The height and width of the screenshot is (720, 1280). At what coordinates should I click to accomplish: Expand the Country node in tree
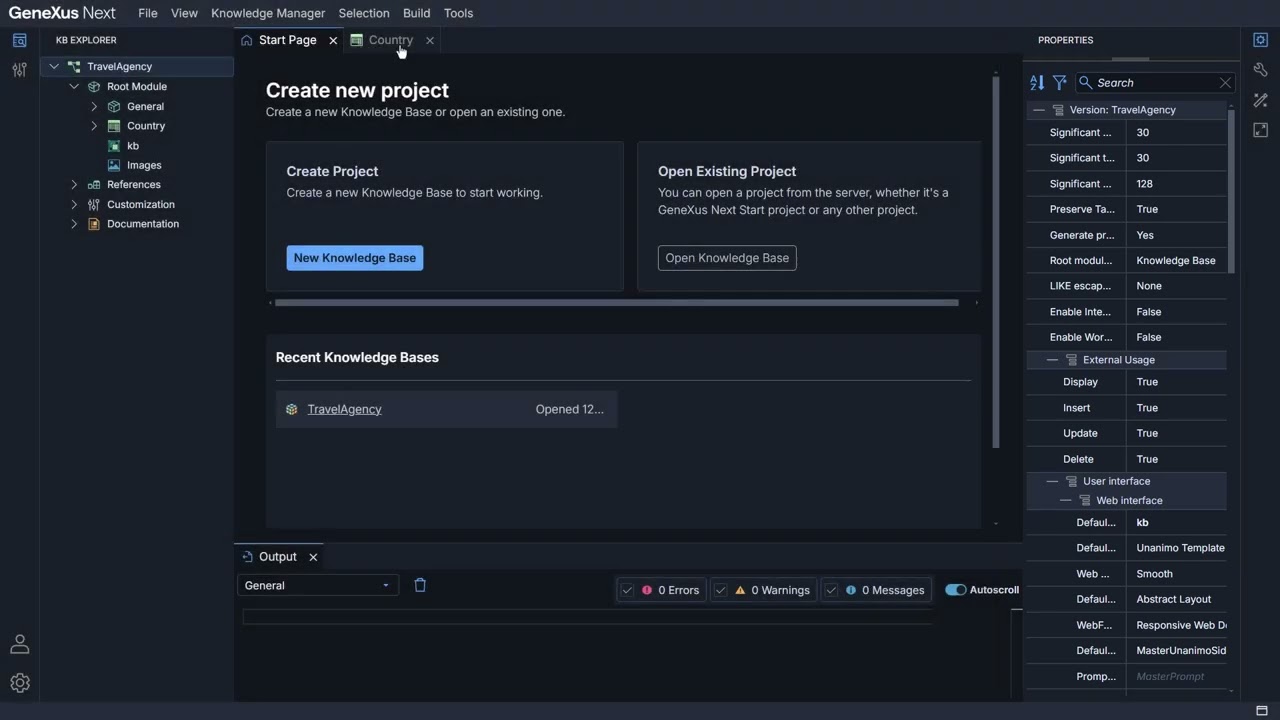[x=94, y=126]
